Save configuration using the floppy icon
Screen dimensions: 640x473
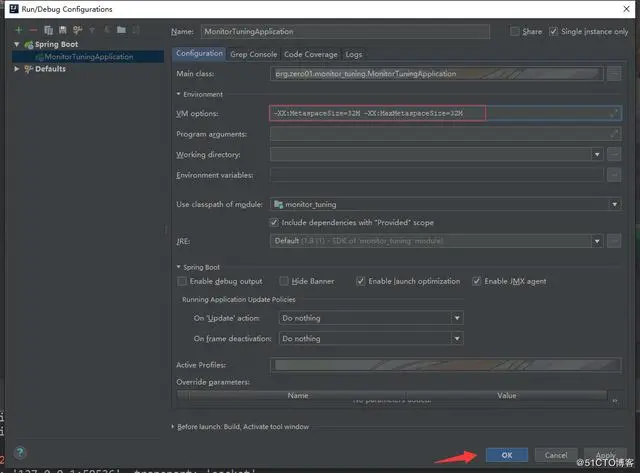pos(62,30)
